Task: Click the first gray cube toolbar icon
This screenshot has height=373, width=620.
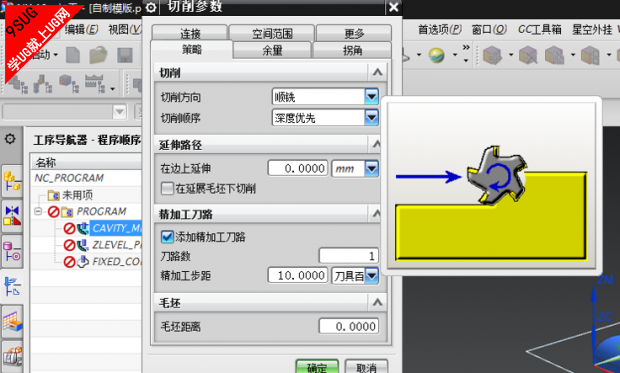Action: 492,55
